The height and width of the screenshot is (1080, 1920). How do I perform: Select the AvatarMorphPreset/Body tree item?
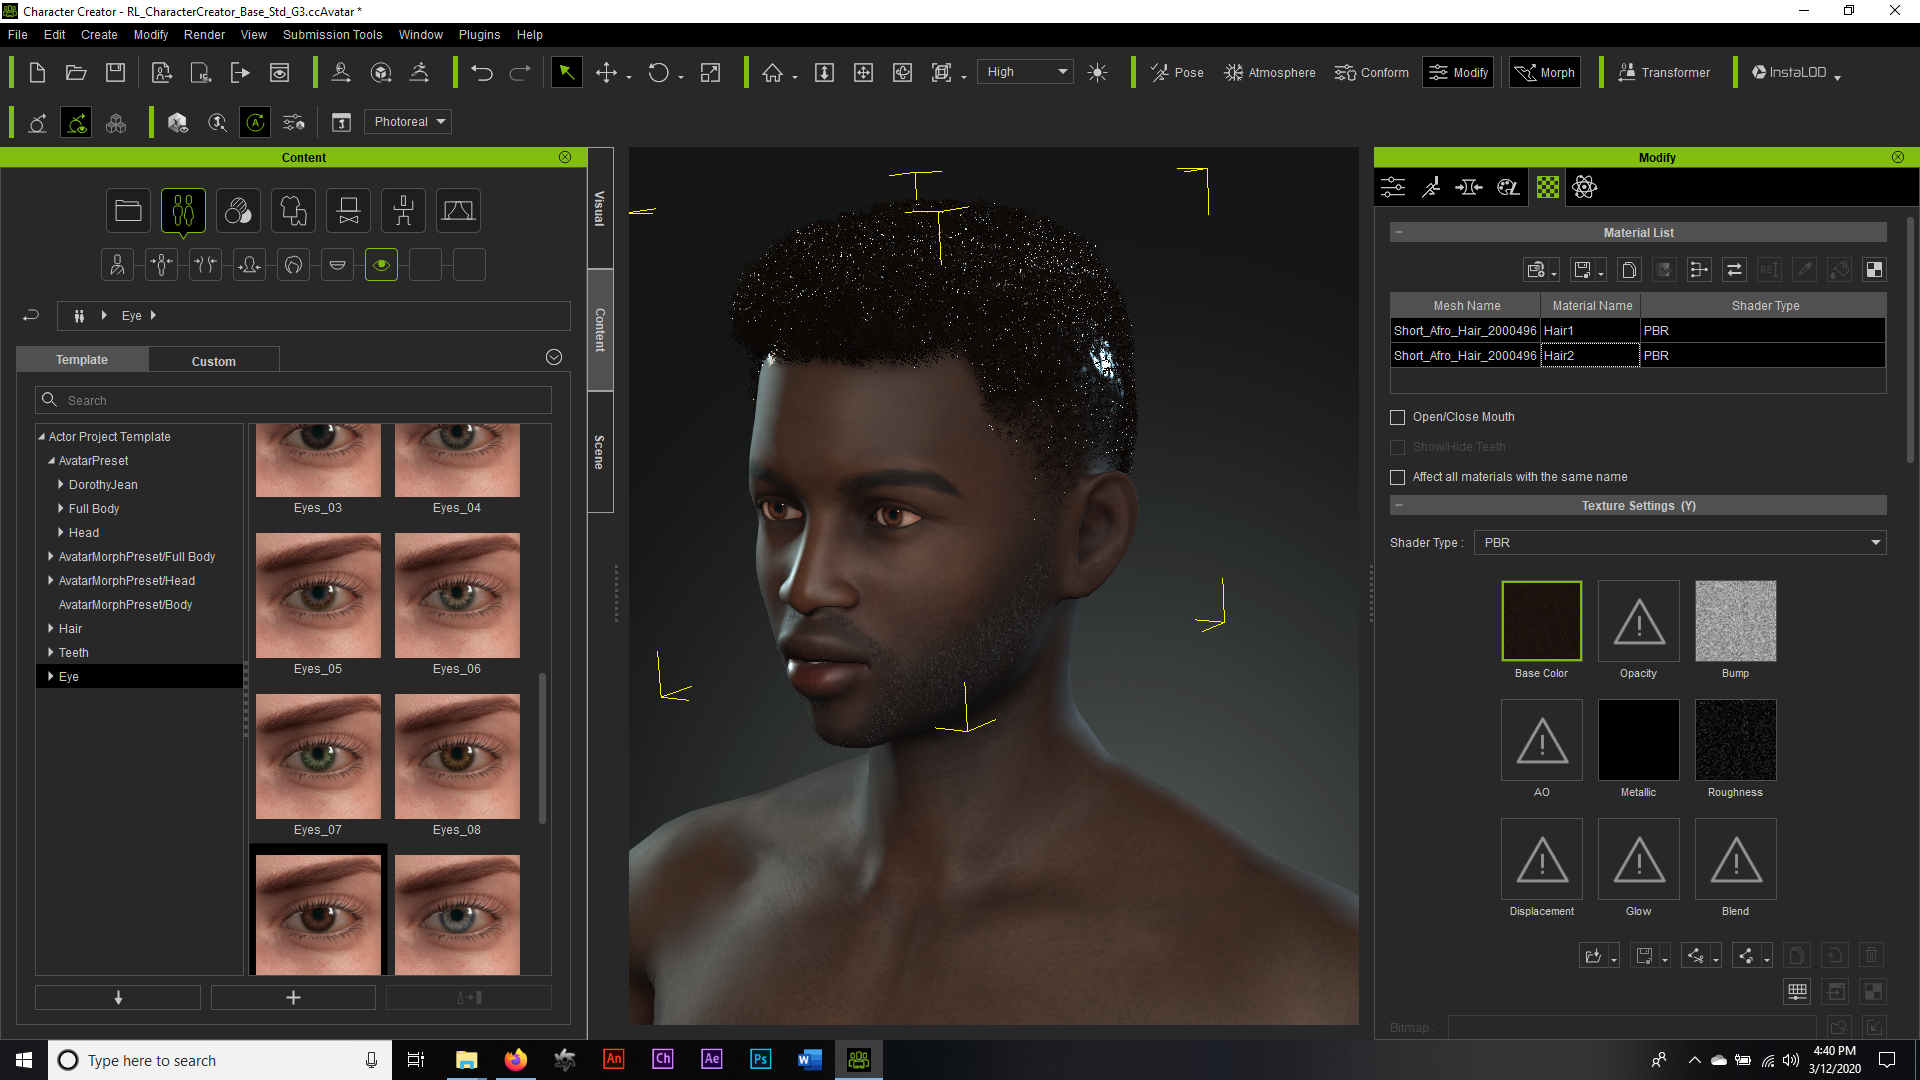(125, 605)
